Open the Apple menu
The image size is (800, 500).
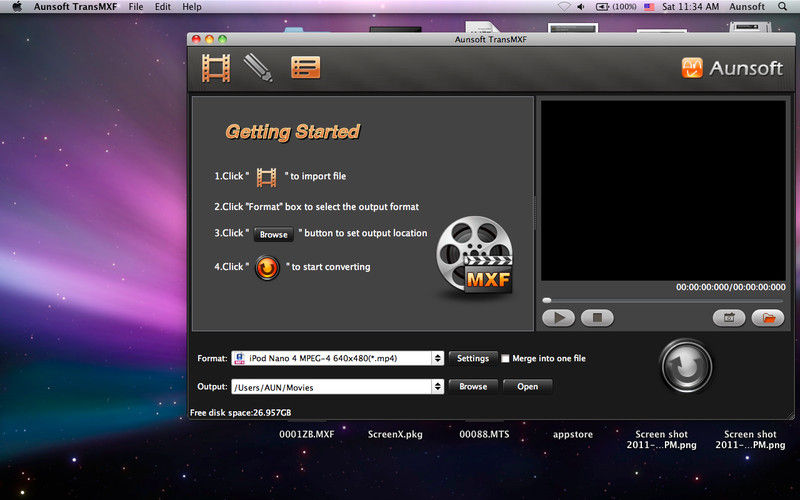(17, 7)
